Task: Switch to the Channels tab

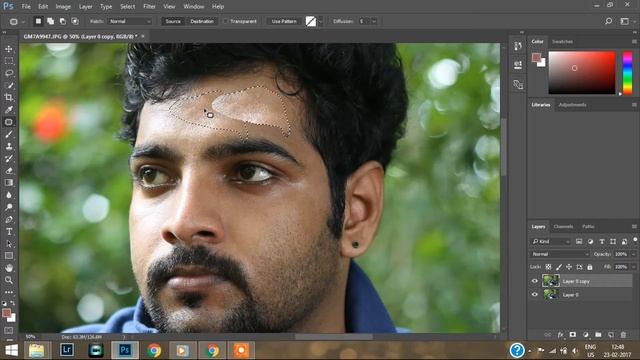Action: pyautogui.click(x=563, y=227)
